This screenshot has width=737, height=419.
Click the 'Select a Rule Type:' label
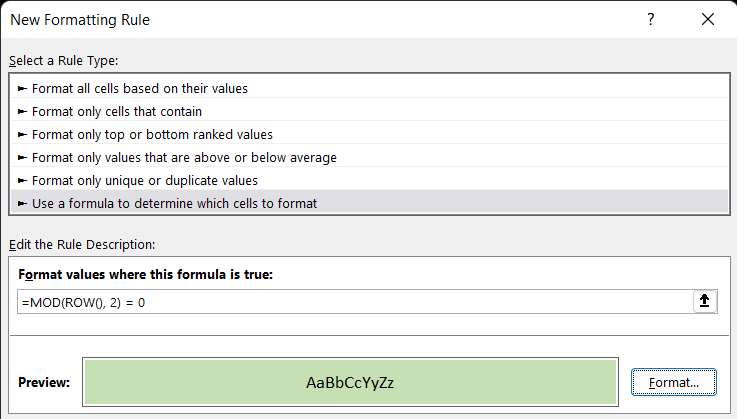point(64,61)
